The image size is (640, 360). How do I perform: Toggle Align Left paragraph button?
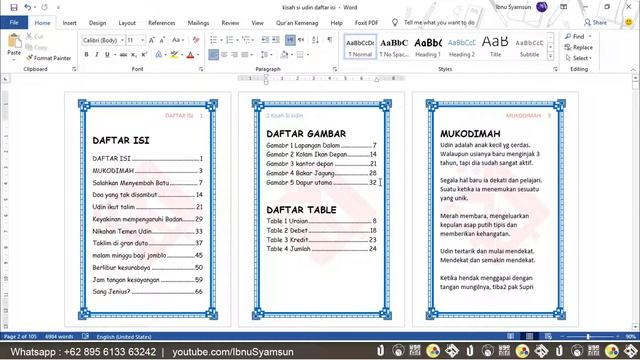pos(213,55)
